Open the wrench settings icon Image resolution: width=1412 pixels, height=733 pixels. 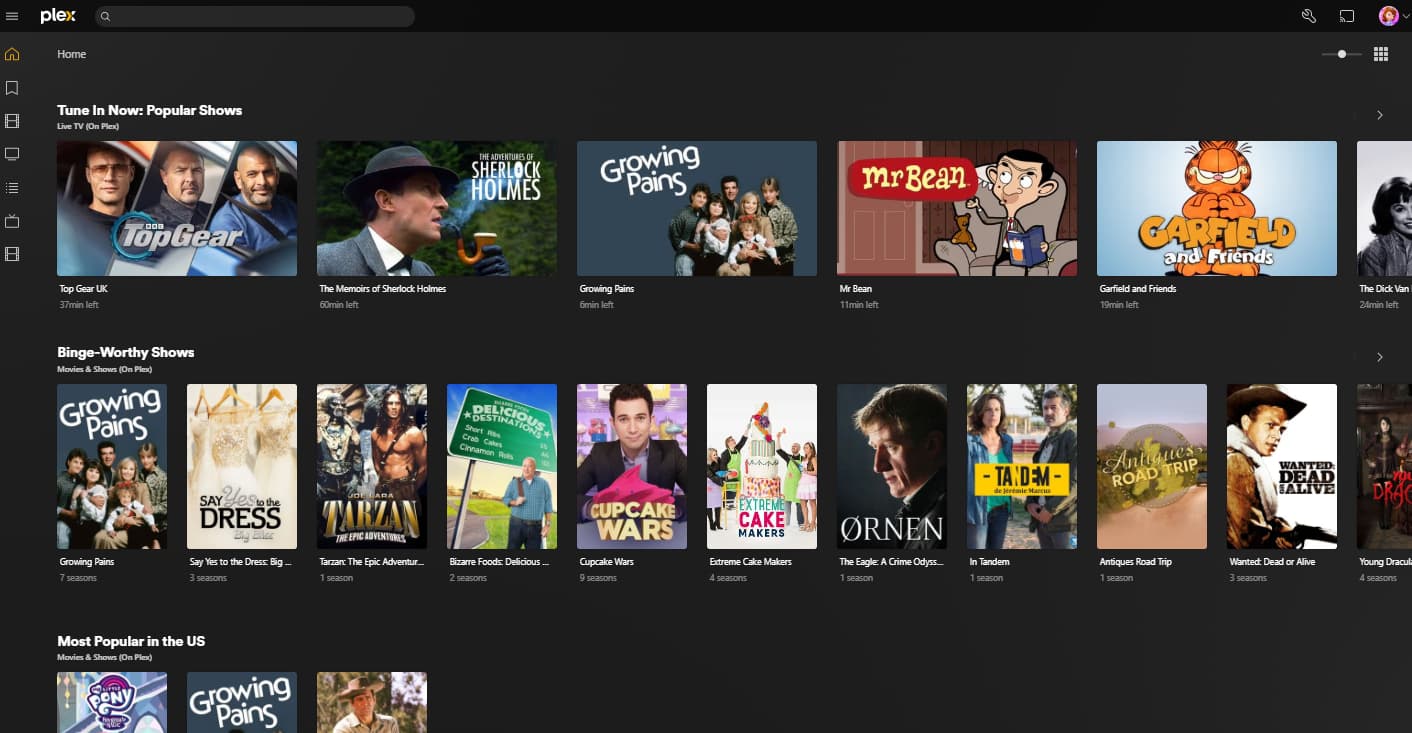(x=1309, y=16)
